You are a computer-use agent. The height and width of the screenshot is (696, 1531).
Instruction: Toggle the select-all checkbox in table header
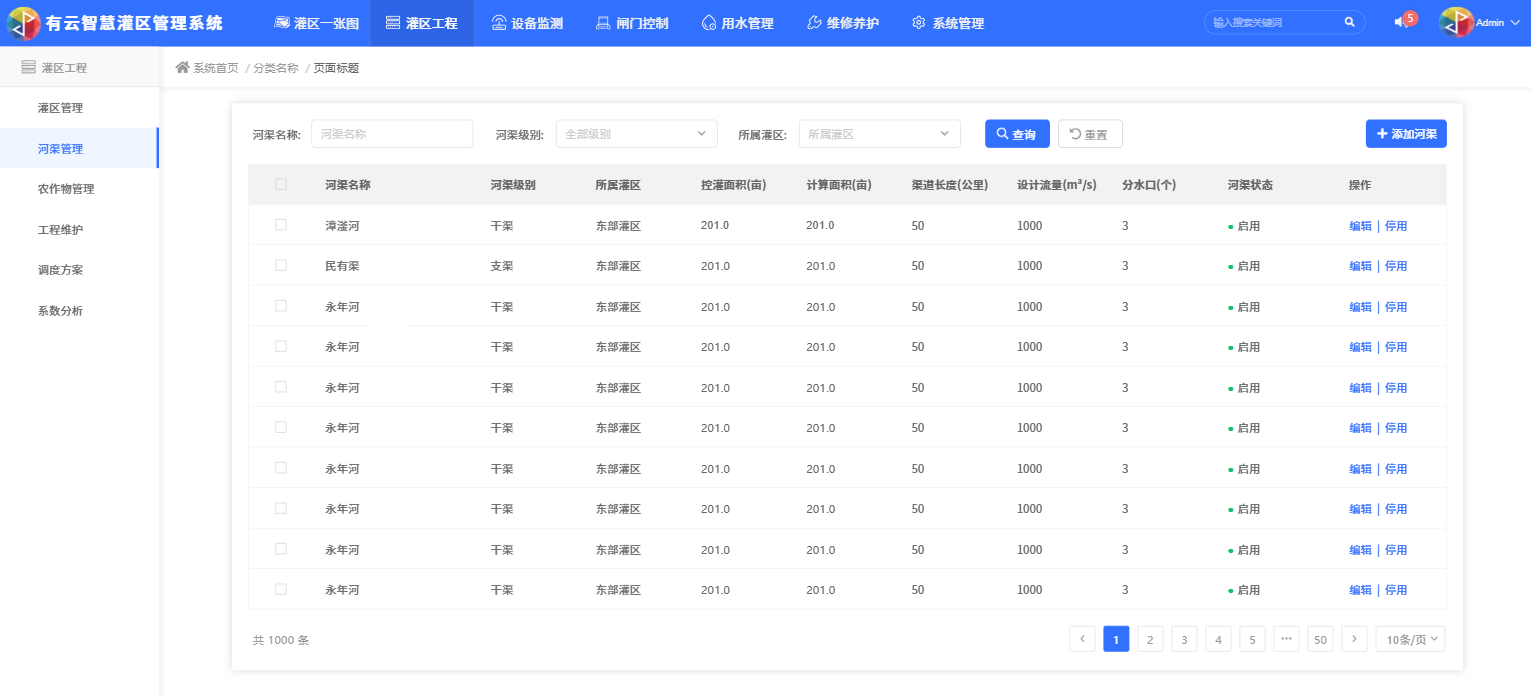(x=281, y=184)
